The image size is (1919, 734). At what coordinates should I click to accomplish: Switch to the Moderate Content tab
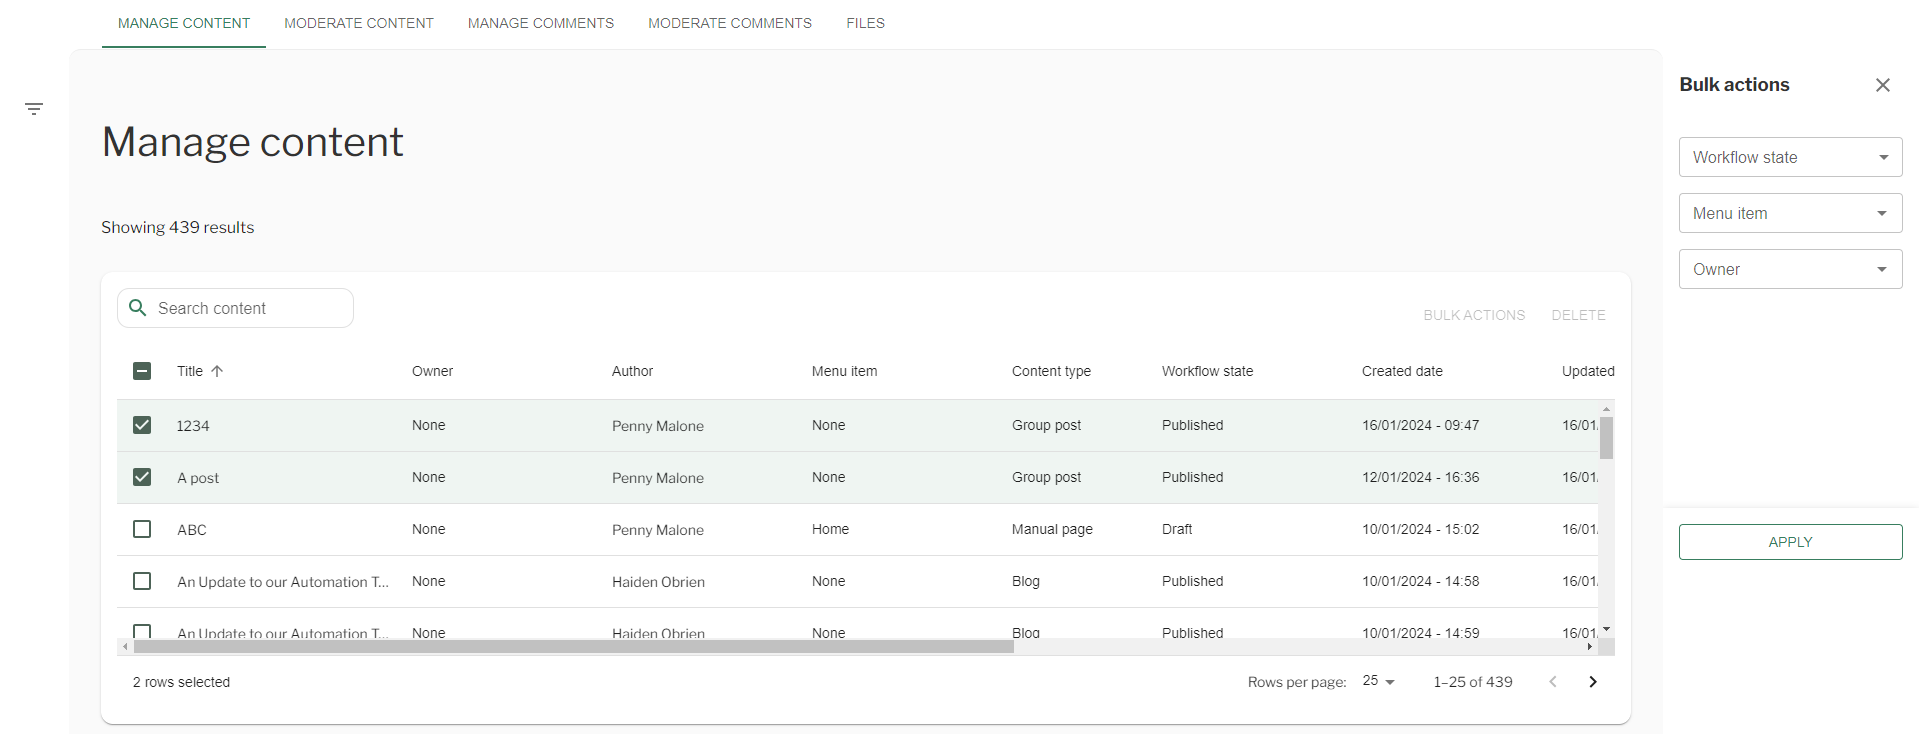(358, 23)
